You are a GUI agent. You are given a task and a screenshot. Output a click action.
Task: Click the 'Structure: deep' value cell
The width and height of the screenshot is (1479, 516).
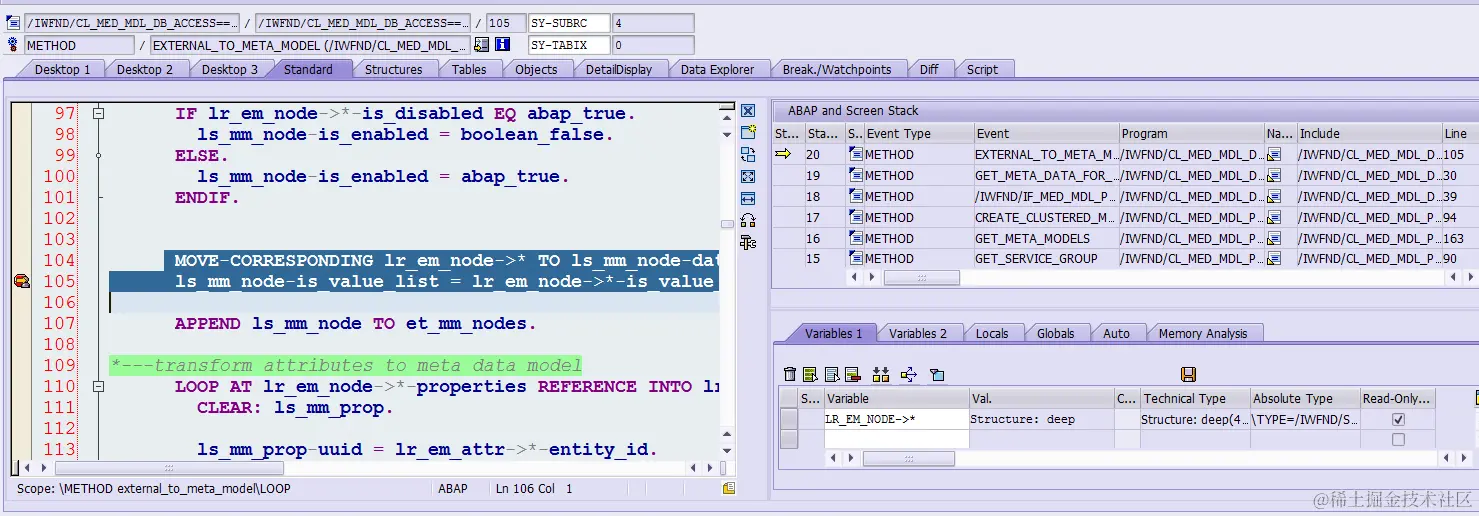(1040, 420)
